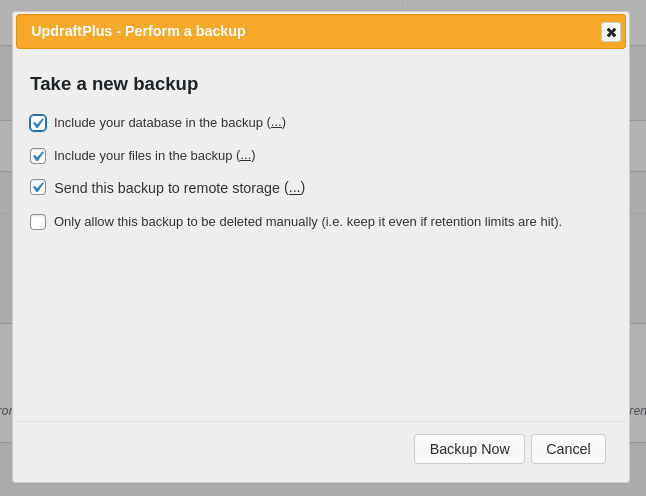Close the UpdraftPlus backup dialog with X
The height and width of the screenshot is (496, 646).
pos(611,32)
